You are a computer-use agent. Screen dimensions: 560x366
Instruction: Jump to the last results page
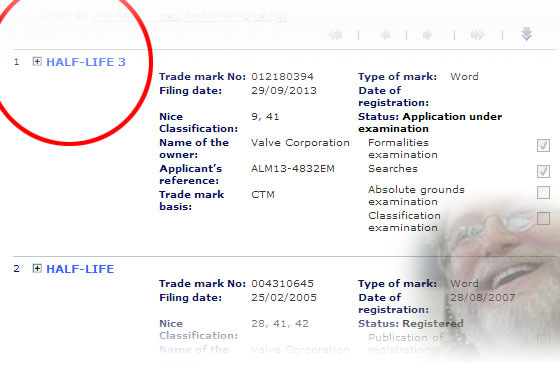[478, 35]
